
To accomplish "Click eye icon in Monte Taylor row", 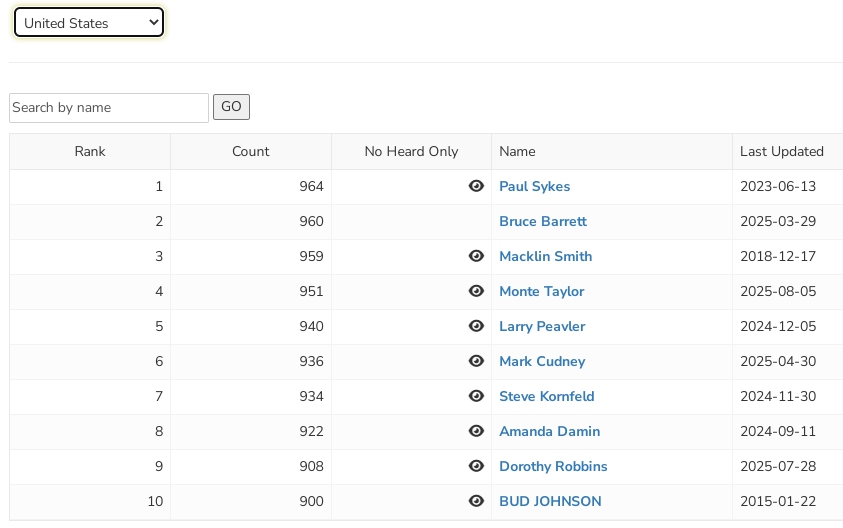I will pos(476,291).
